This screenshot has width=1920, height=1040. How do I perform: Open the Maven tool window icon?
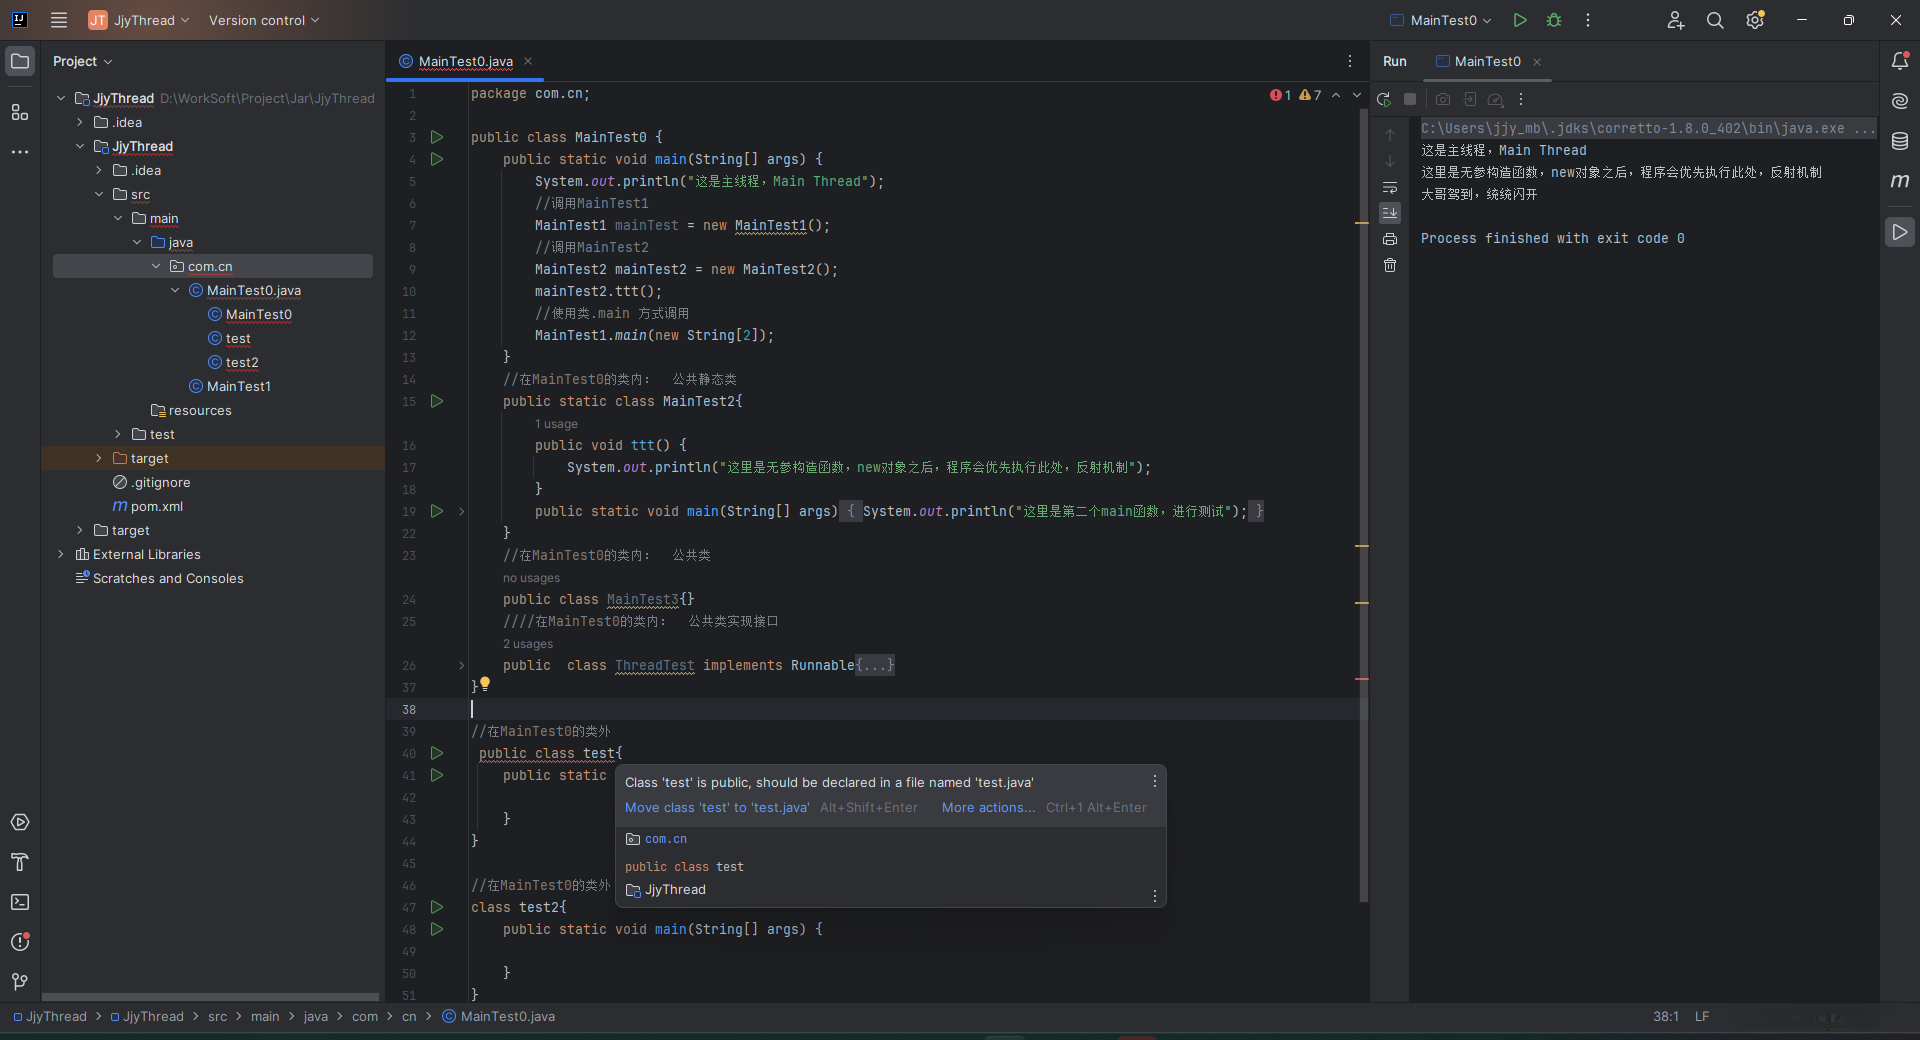[x=1900, y=181]
